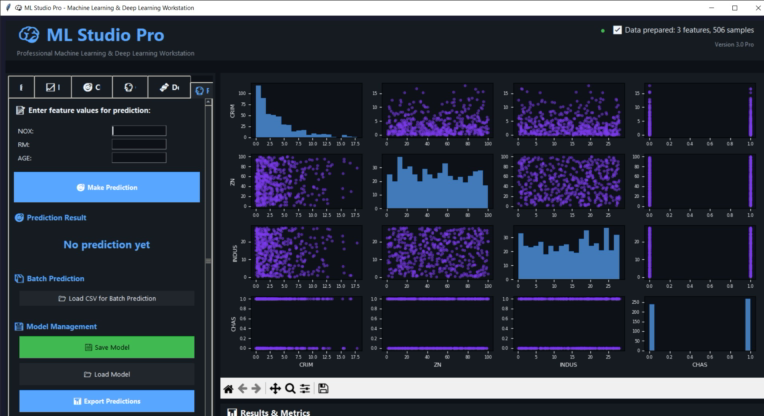Viewport: 764px width, 416px height.
Task: Click scatter plot of ZN (y) against CHAS (x)
Action: tap(699, 181)
